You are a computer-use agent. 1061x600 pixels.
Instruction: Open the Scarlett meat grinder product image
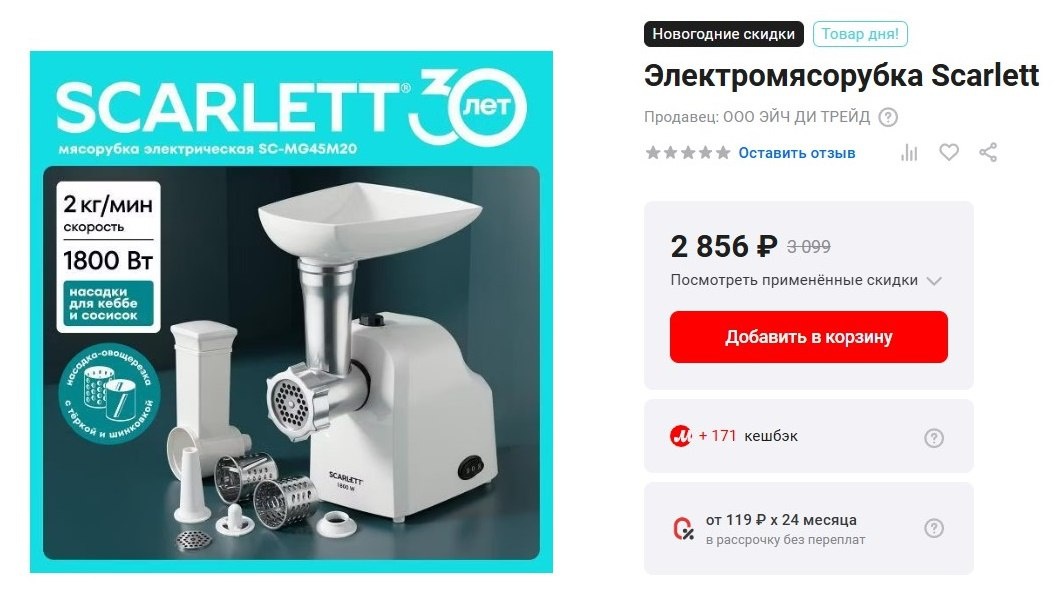click(291, 312)
